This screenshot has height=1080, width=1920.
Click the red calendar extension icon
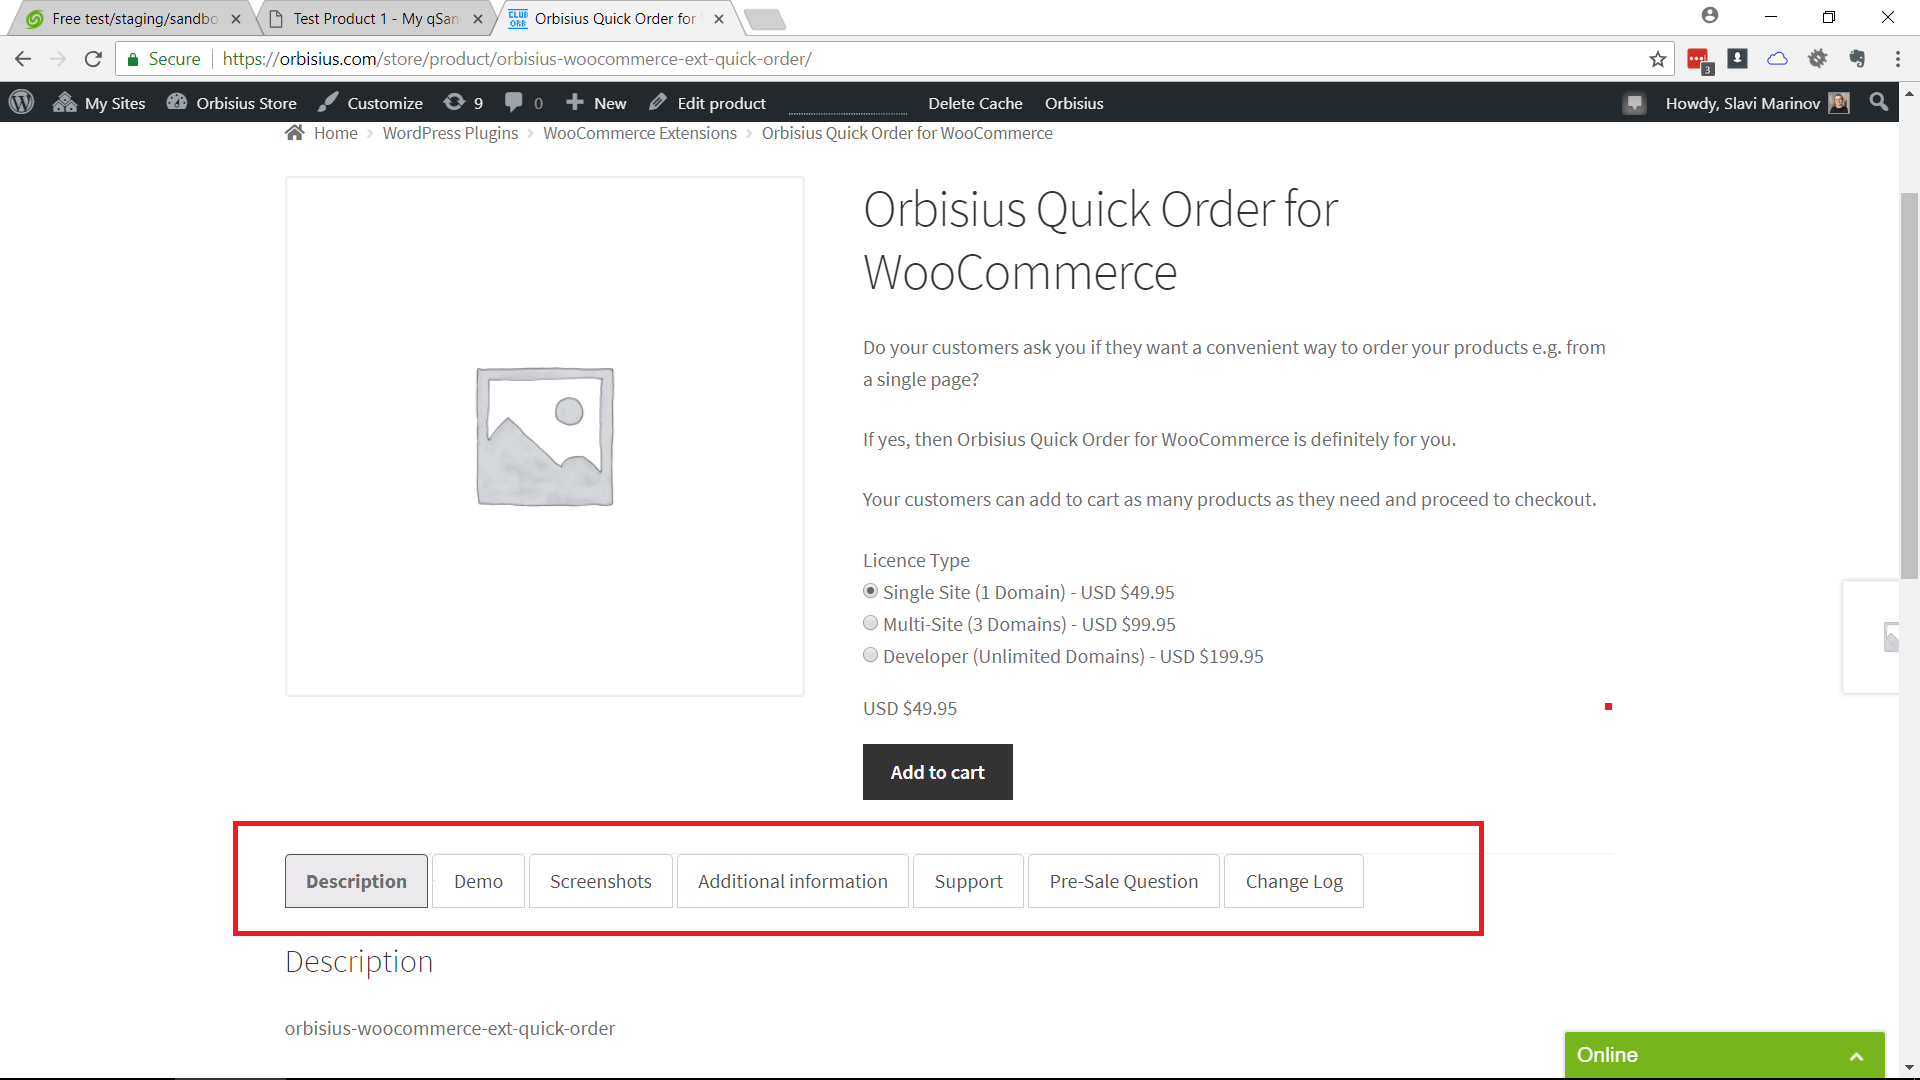1699,60
